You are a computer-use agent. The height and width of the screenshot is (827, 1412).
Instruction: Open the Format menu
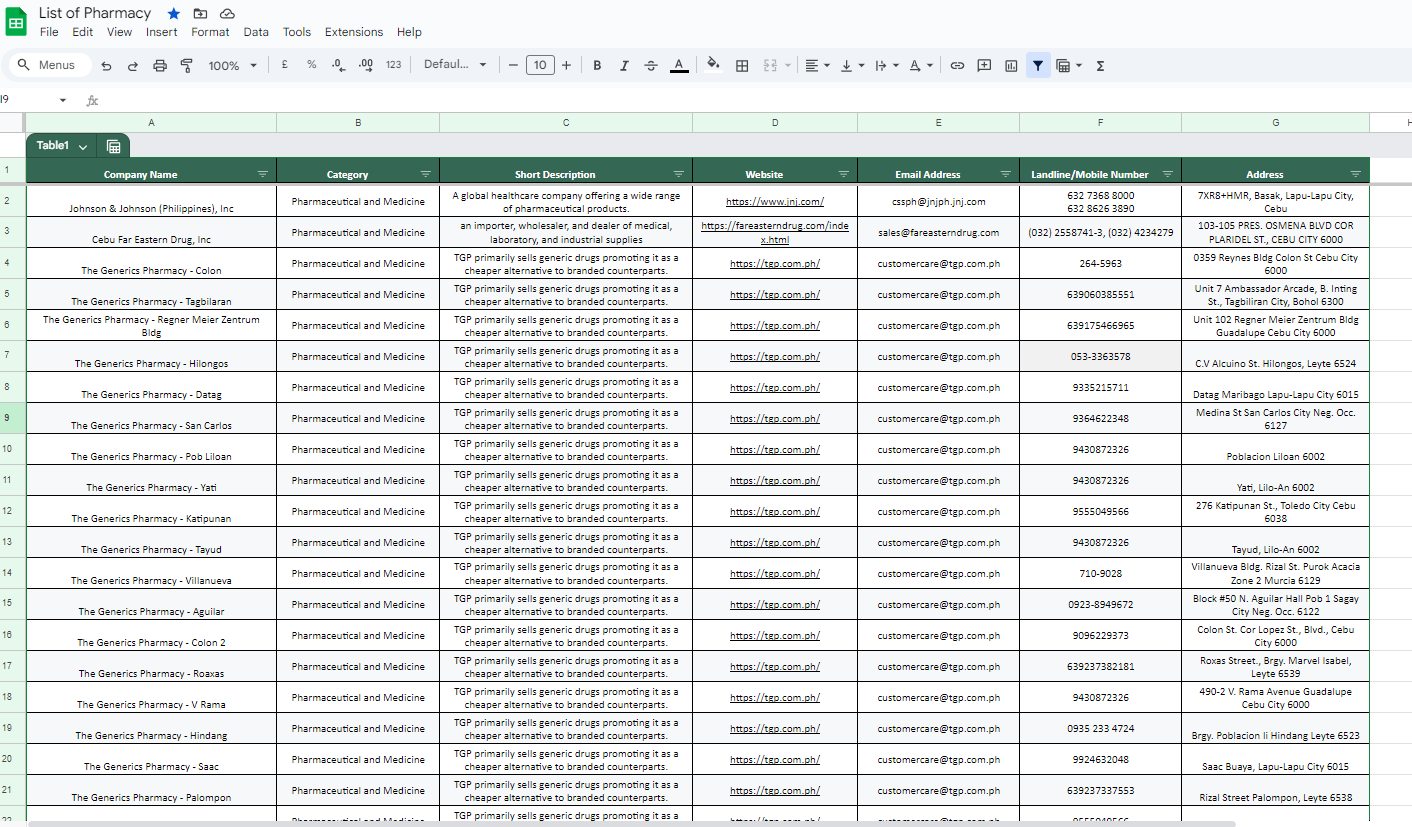(210, 32)
